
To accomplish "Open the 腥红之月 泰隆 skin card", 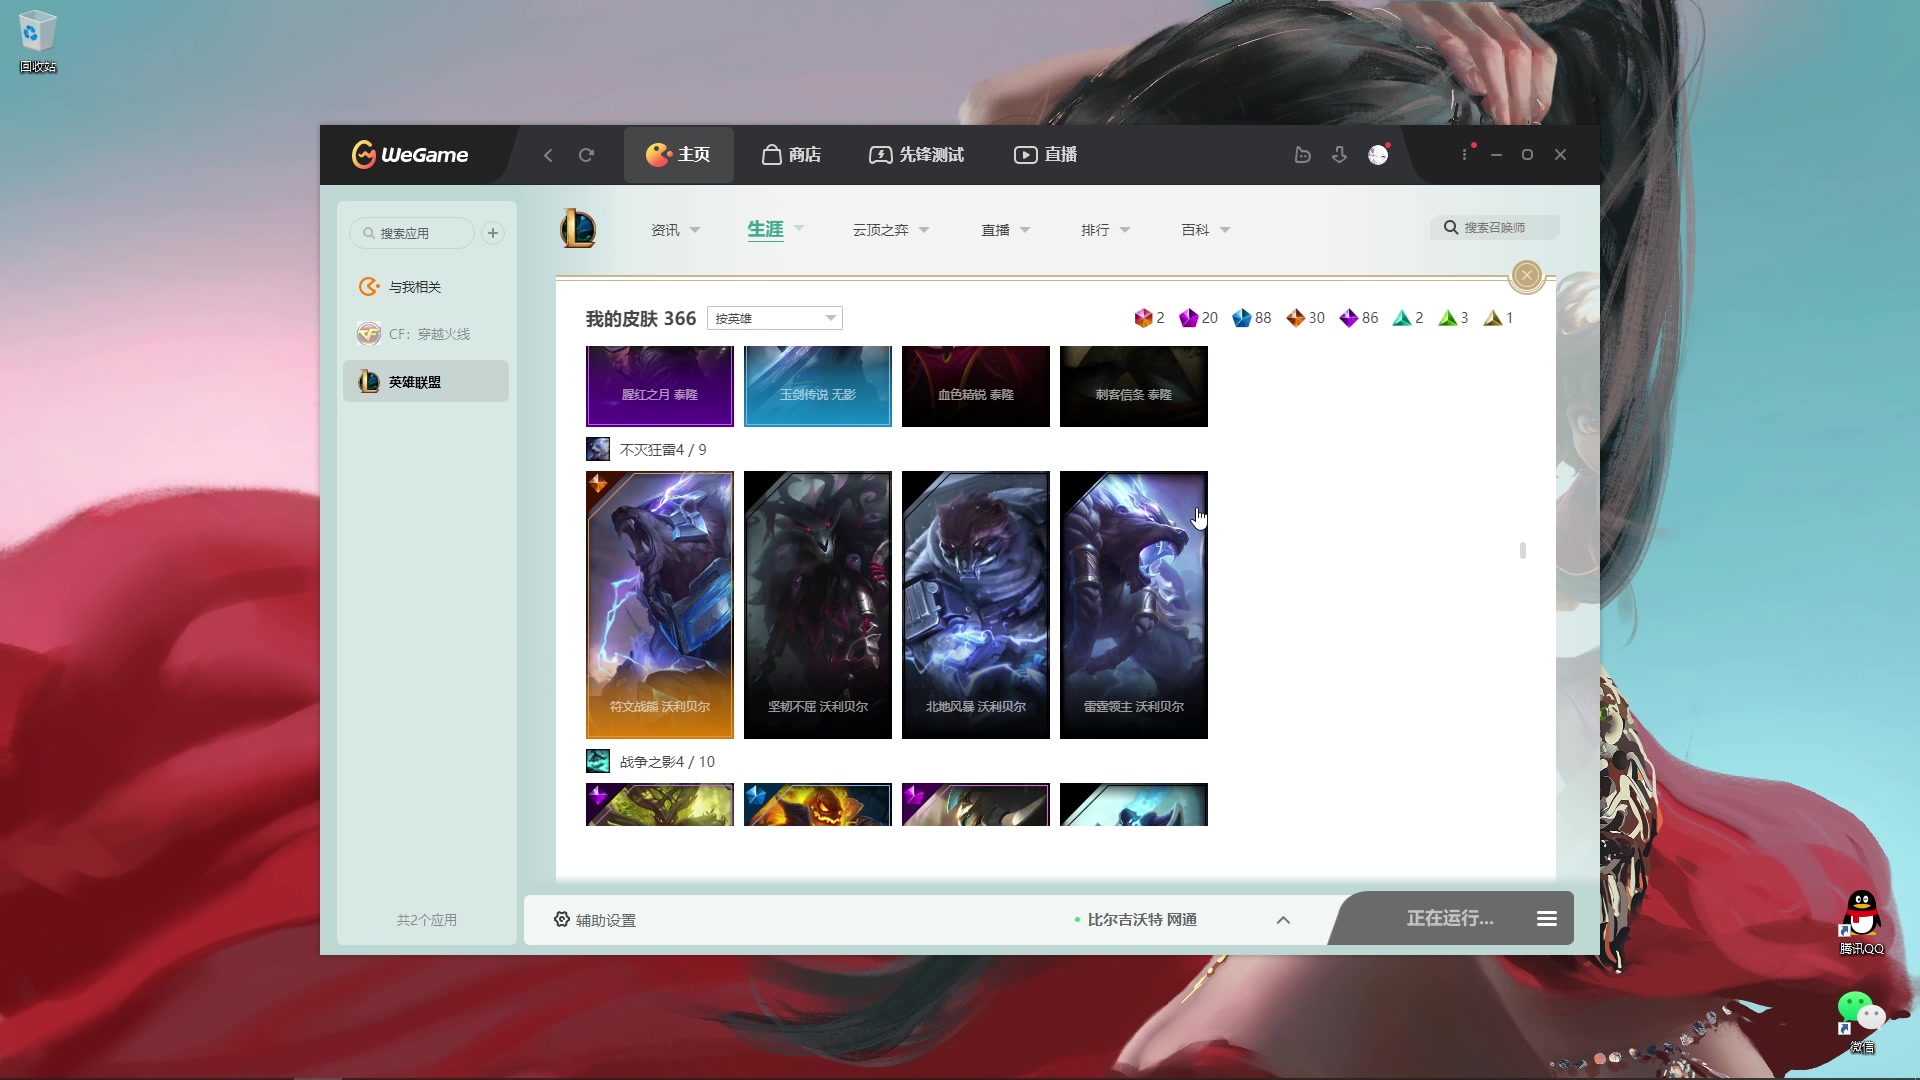I will point(660,386).
